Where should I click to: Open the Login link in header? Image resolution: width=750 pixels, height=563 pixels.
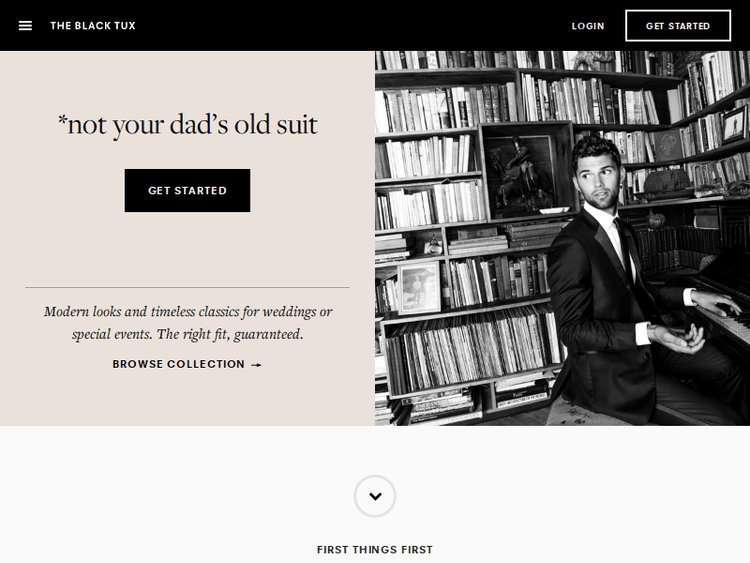[588, 26]
